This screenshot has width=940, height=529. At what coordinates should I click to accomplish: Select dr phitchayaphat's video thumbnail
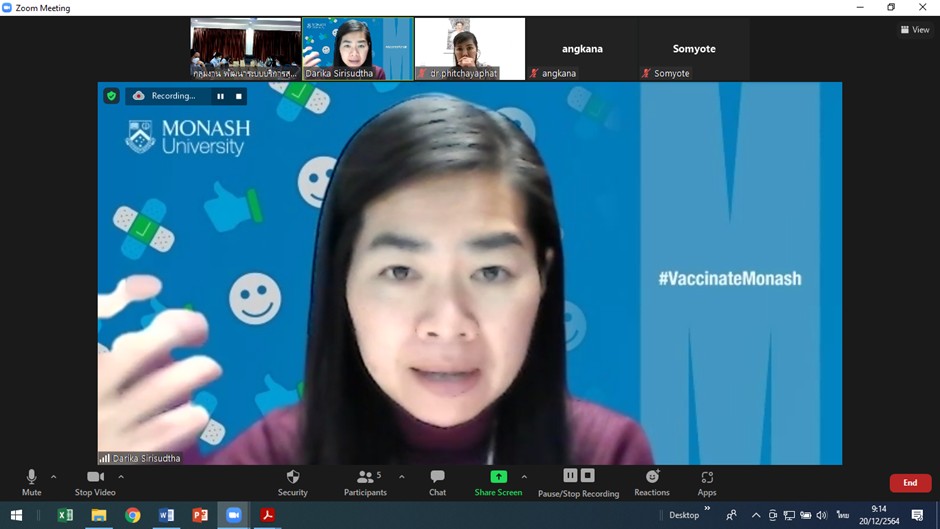(x=470, y=49)
